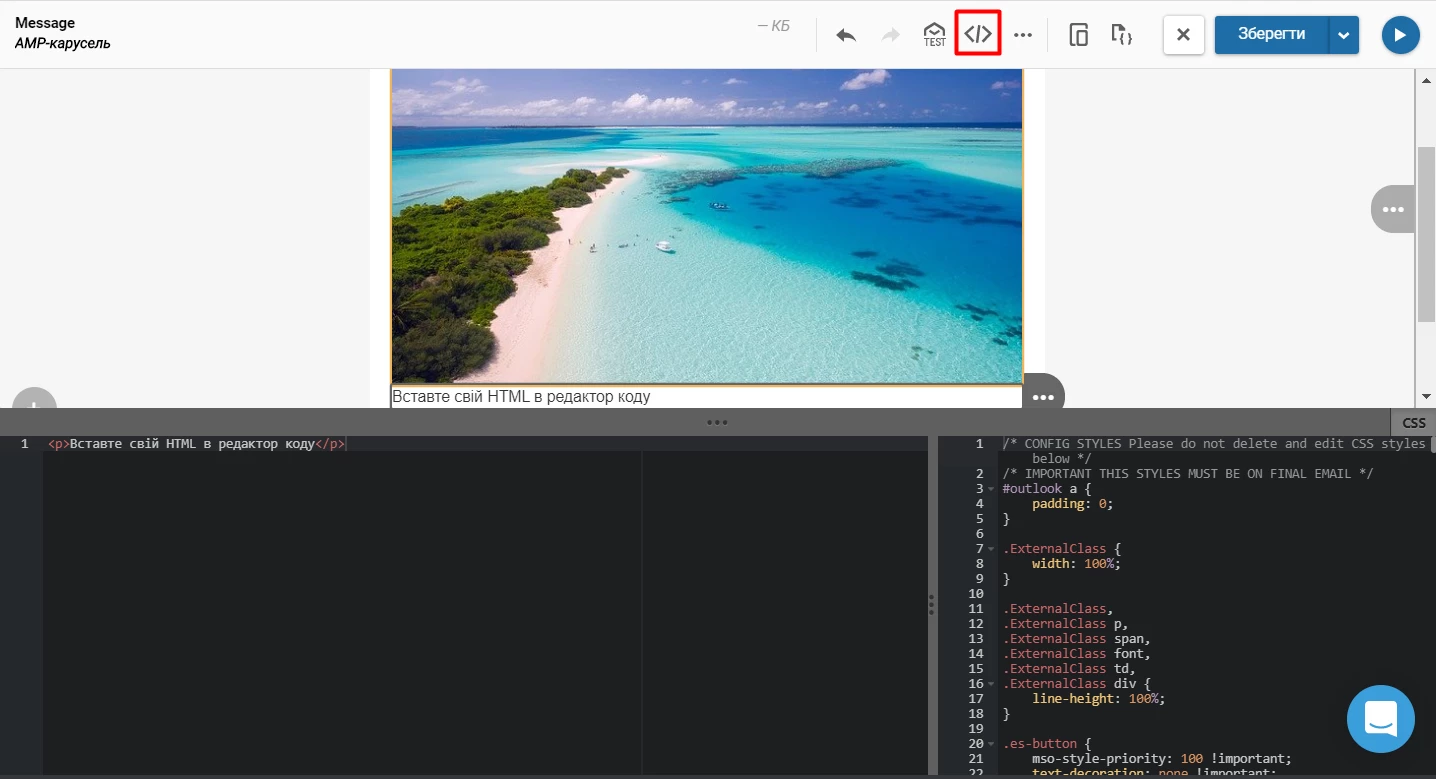1436x779 pixels.
Task: Open the three-dot more options in toolbar
Action: coord(1022,35)
